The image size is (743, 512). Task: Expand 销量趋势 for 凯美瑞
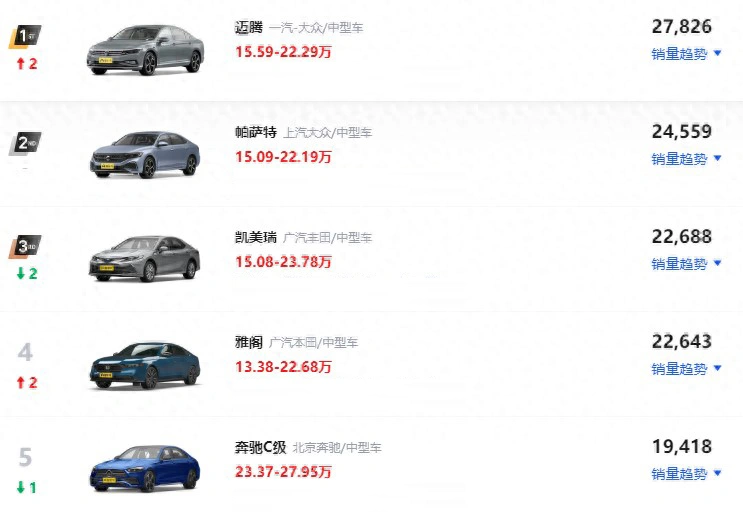coord(686,264)
